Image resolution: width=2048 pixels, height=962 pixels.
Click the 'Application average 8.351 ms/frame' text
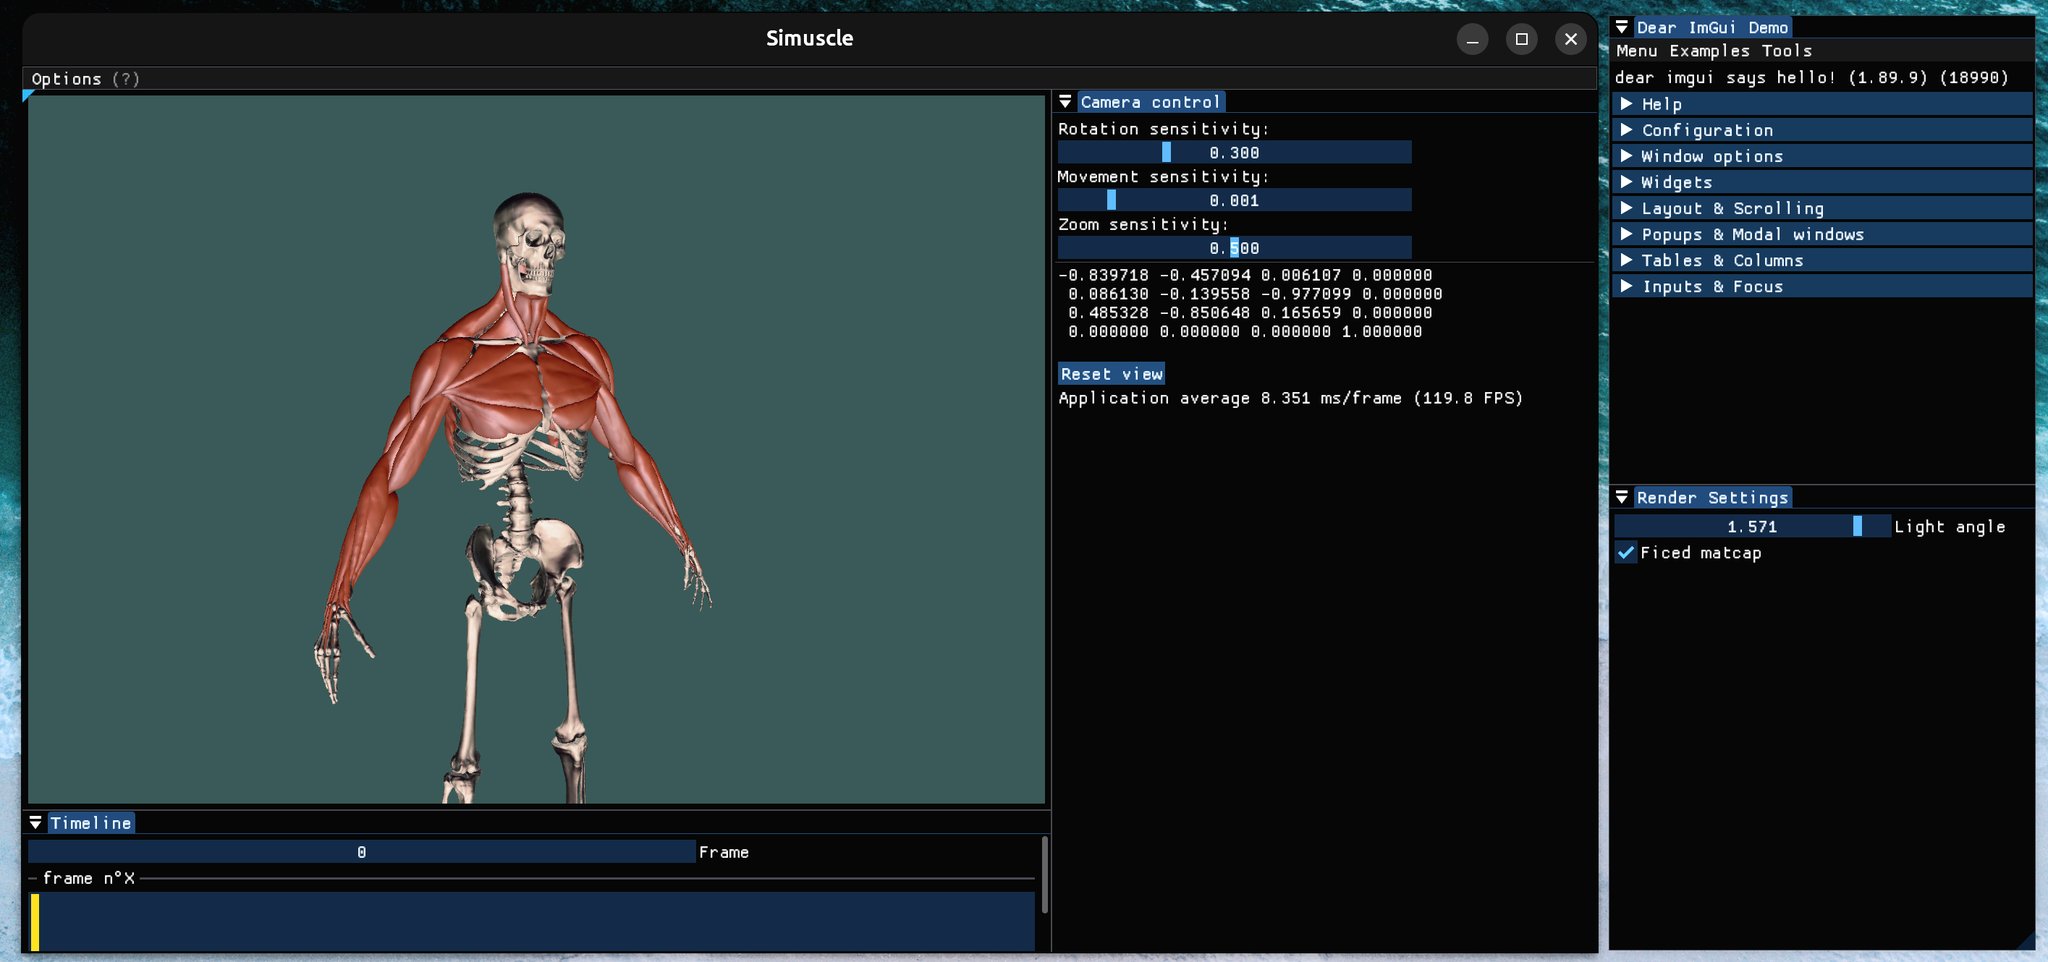pyautogui.click(x=1230, y=398)
